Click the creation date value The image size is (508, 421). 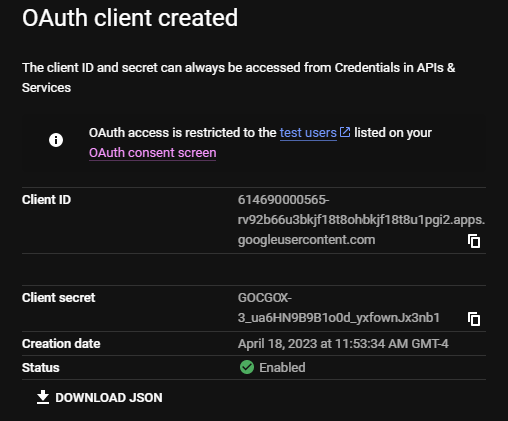343,344
